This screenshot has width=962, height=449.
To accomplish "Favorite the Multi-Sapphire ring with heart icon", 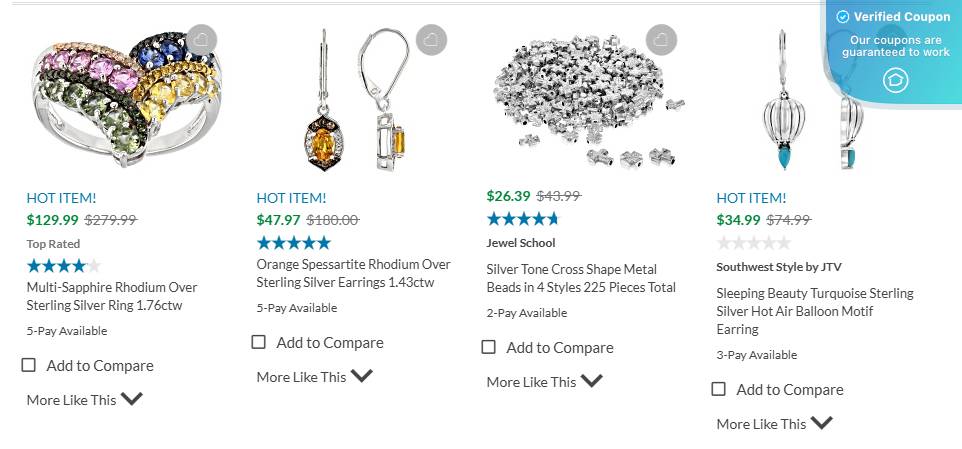I will coord(201,40).
